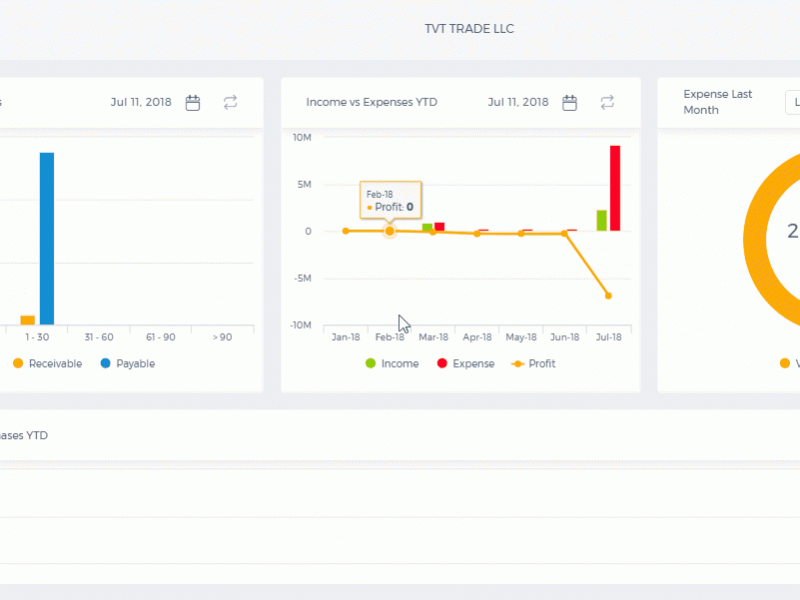This screenshot has height=600, width=800.
Task: Toggle the Receivable legend series
Action: click(x=47, y=363)
